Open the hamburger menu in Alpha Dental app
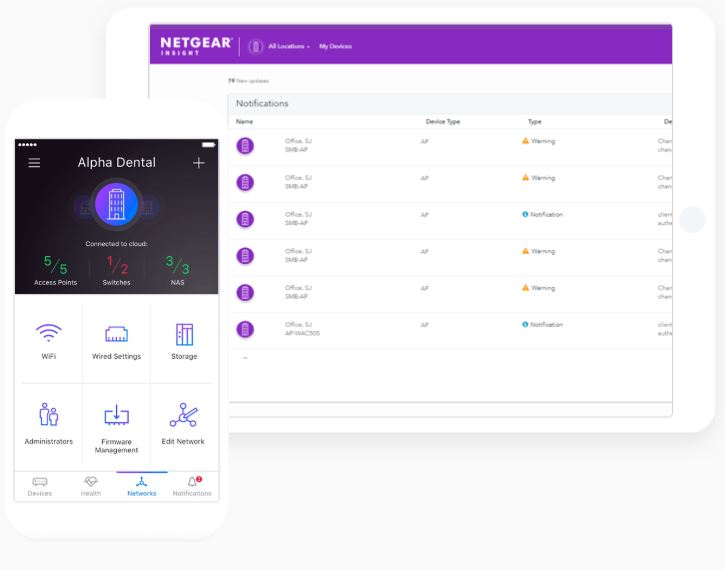 (x=34, y=163)
